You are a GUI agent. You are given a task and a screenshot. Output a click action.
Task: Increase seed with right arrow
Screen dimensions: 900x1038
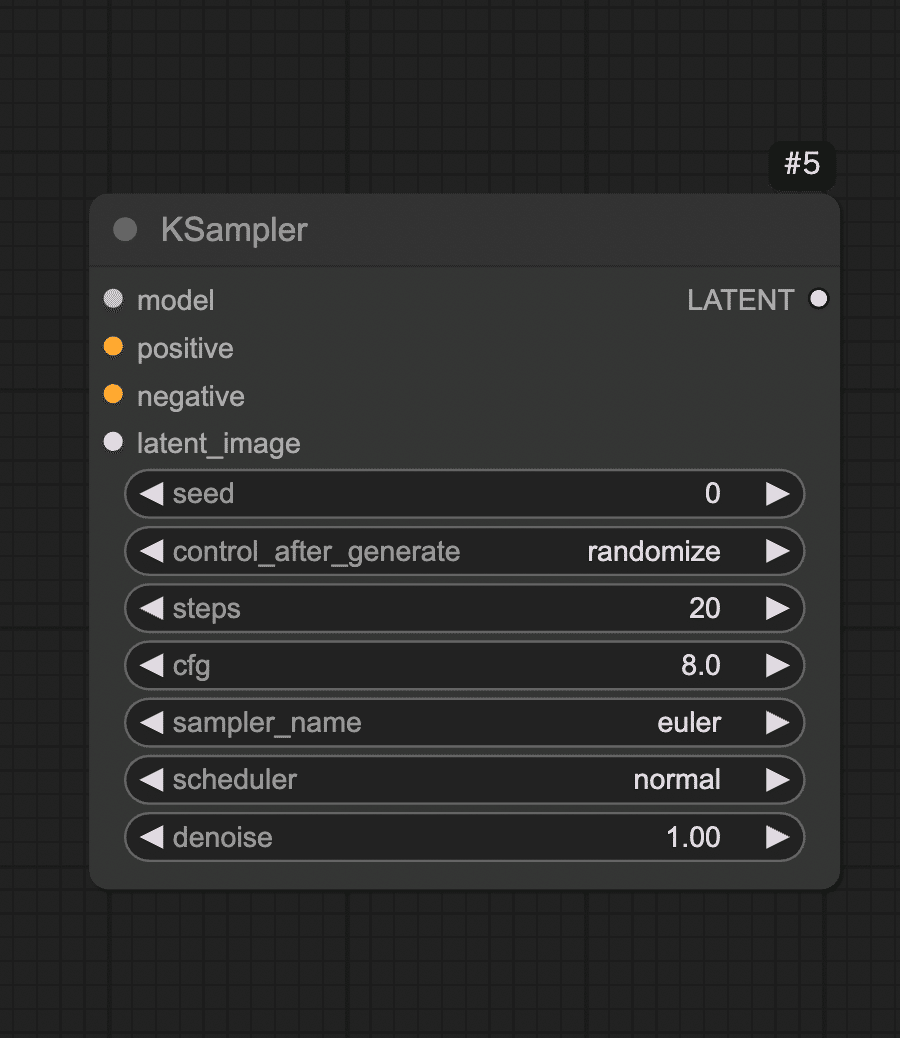778,494
